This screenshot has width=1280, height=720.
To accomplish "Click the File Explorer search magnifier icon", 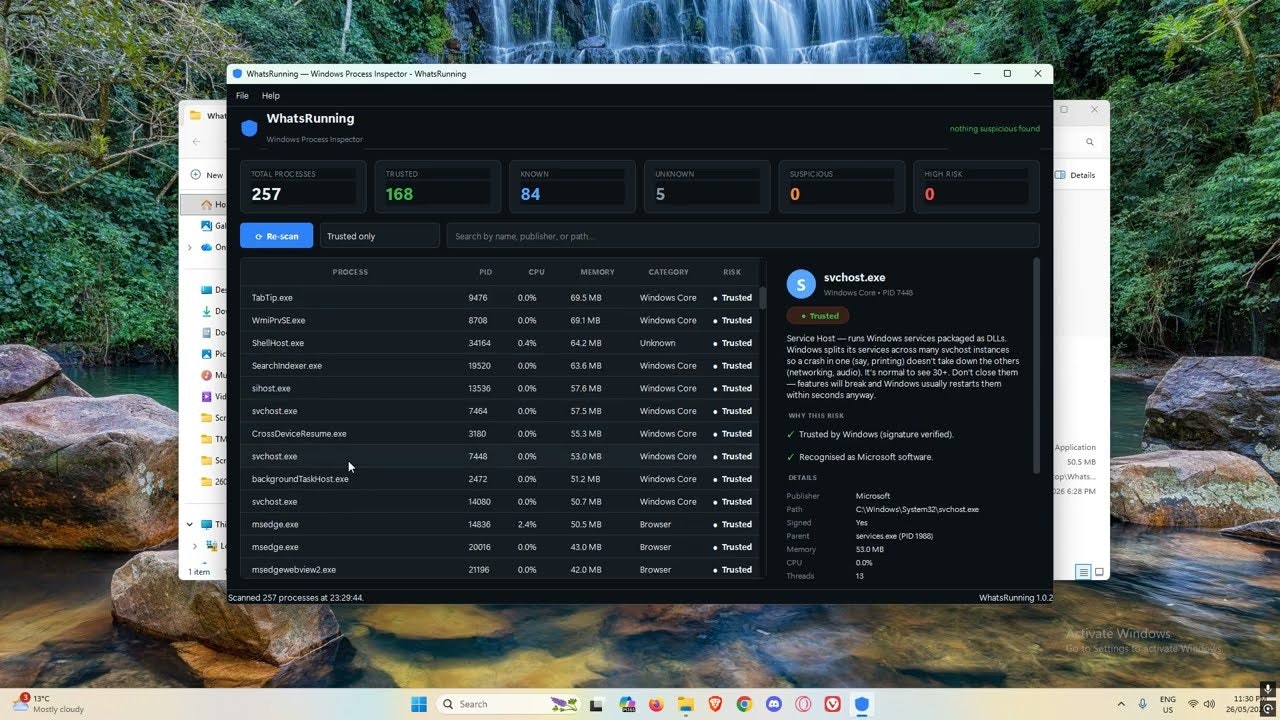I will tap(1090, 142).
